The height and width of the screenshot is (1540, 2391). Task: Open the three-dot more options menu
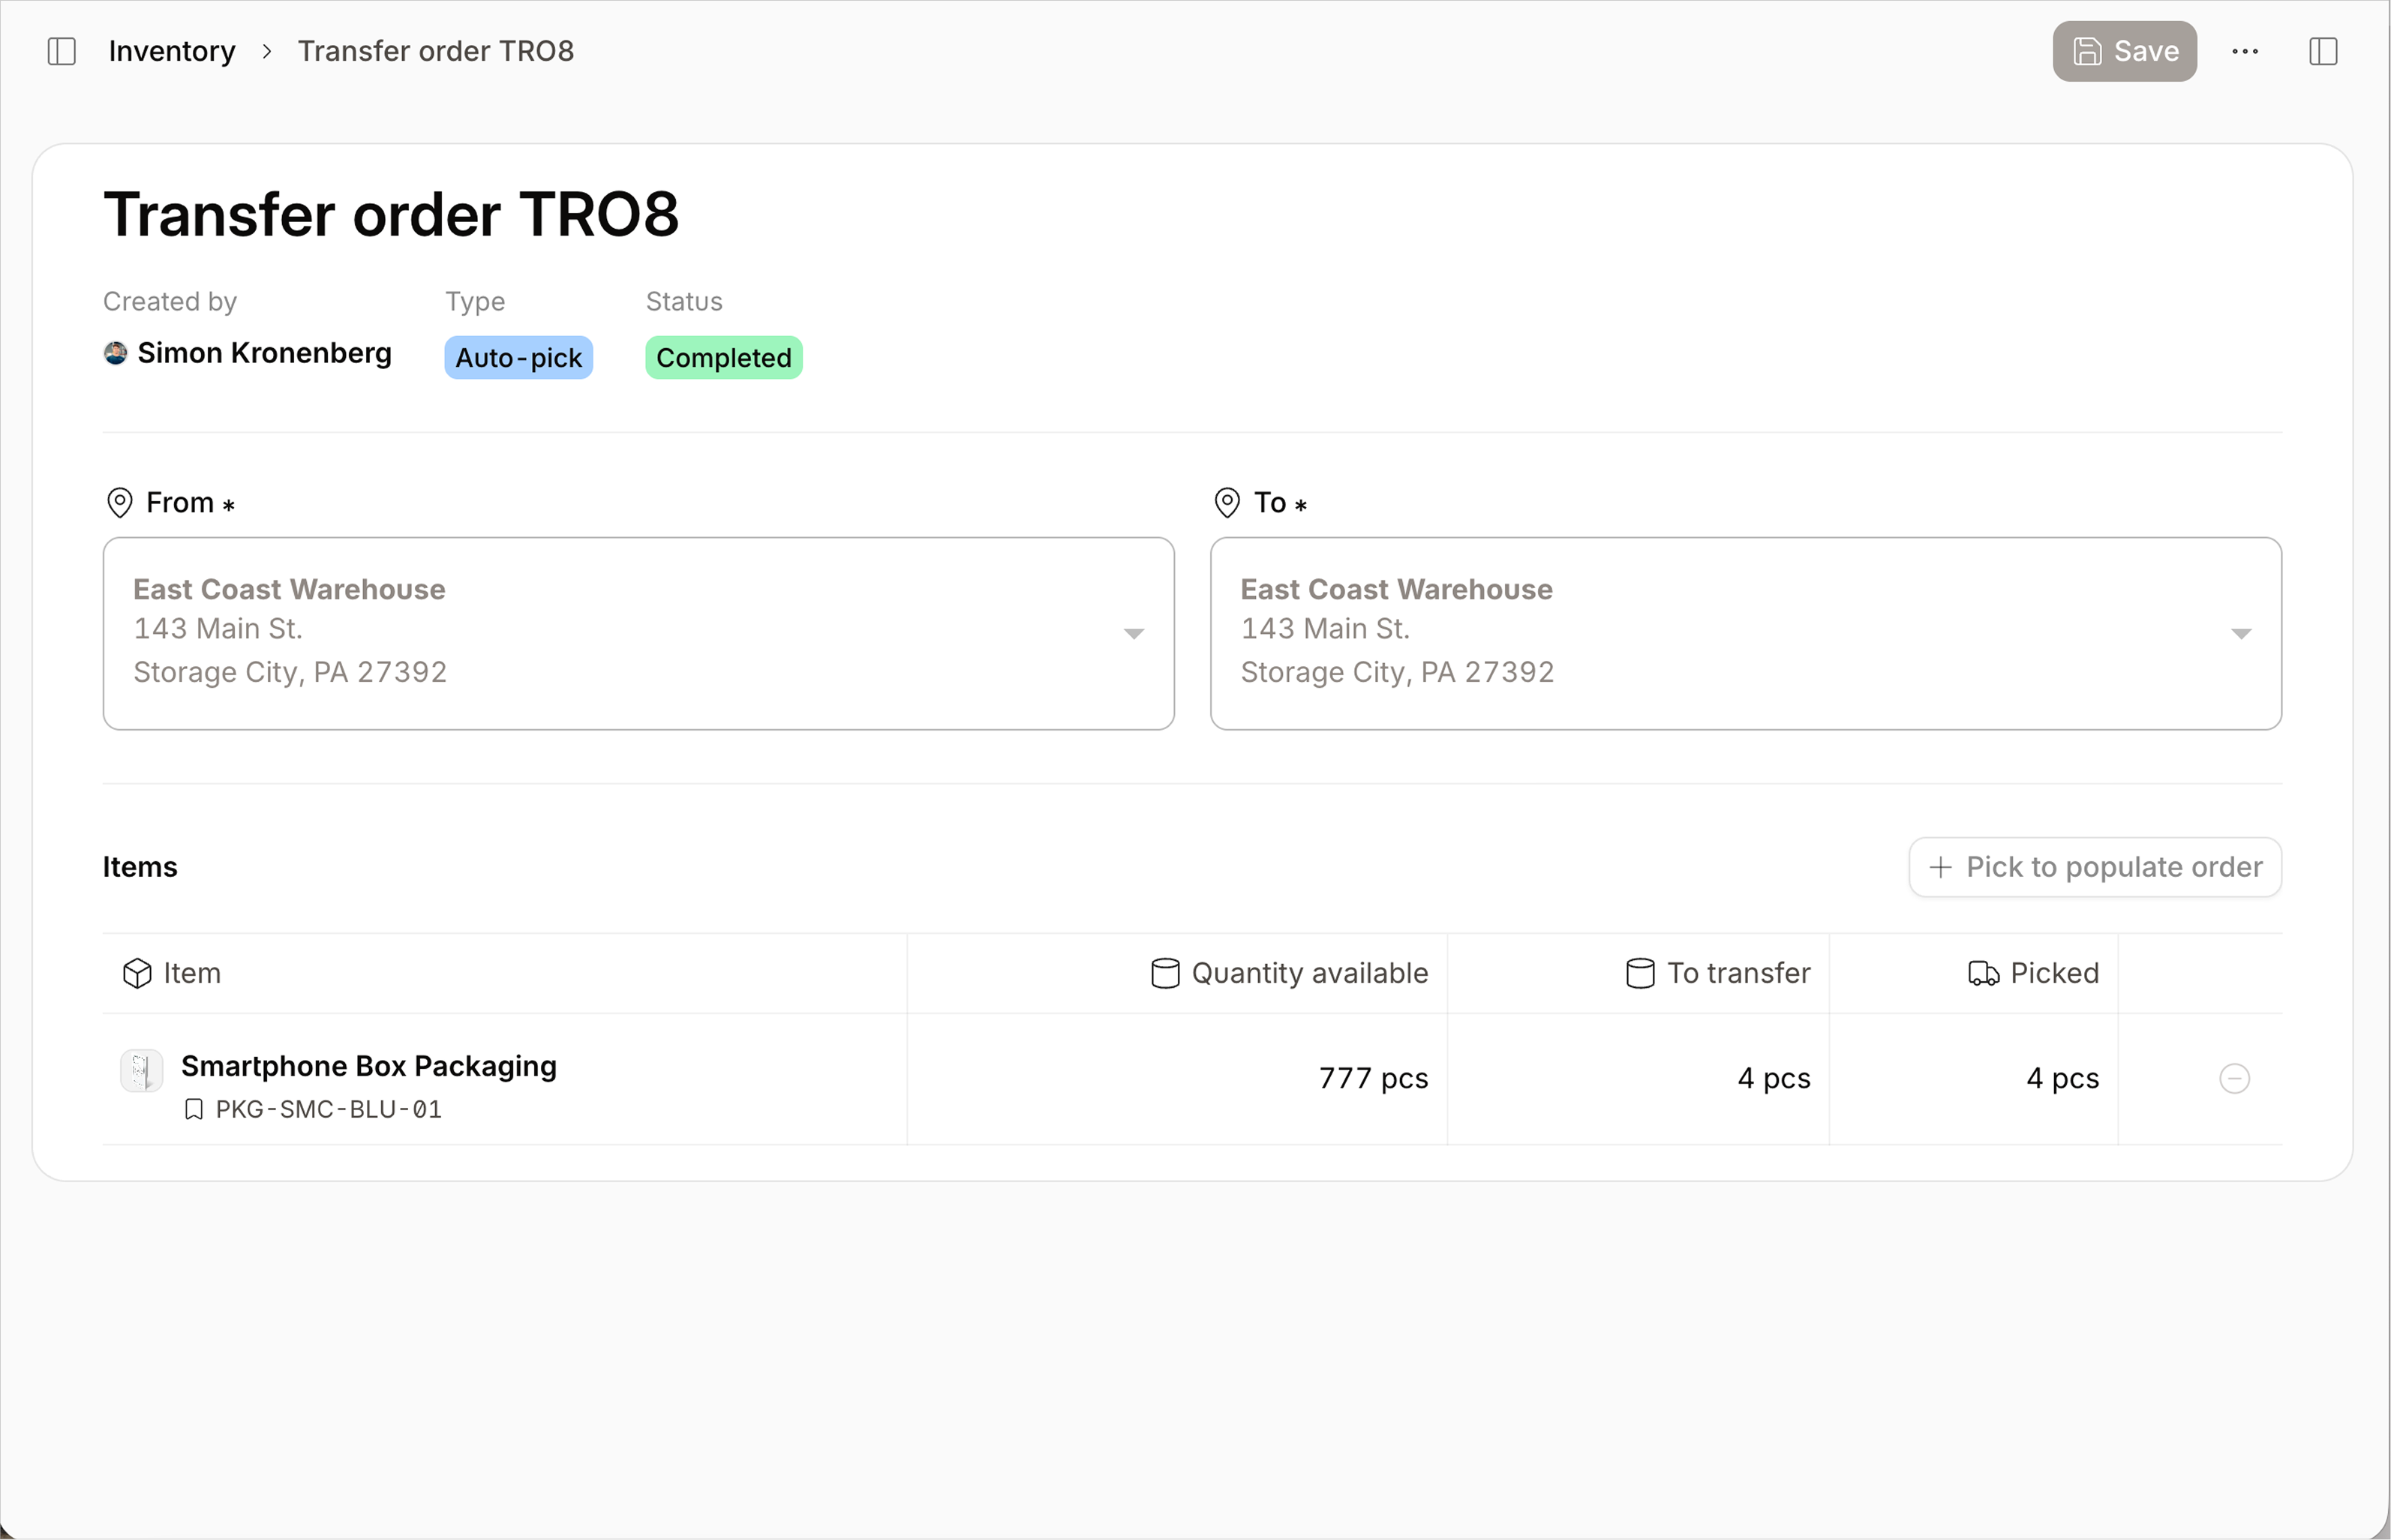click(2245, 51)
